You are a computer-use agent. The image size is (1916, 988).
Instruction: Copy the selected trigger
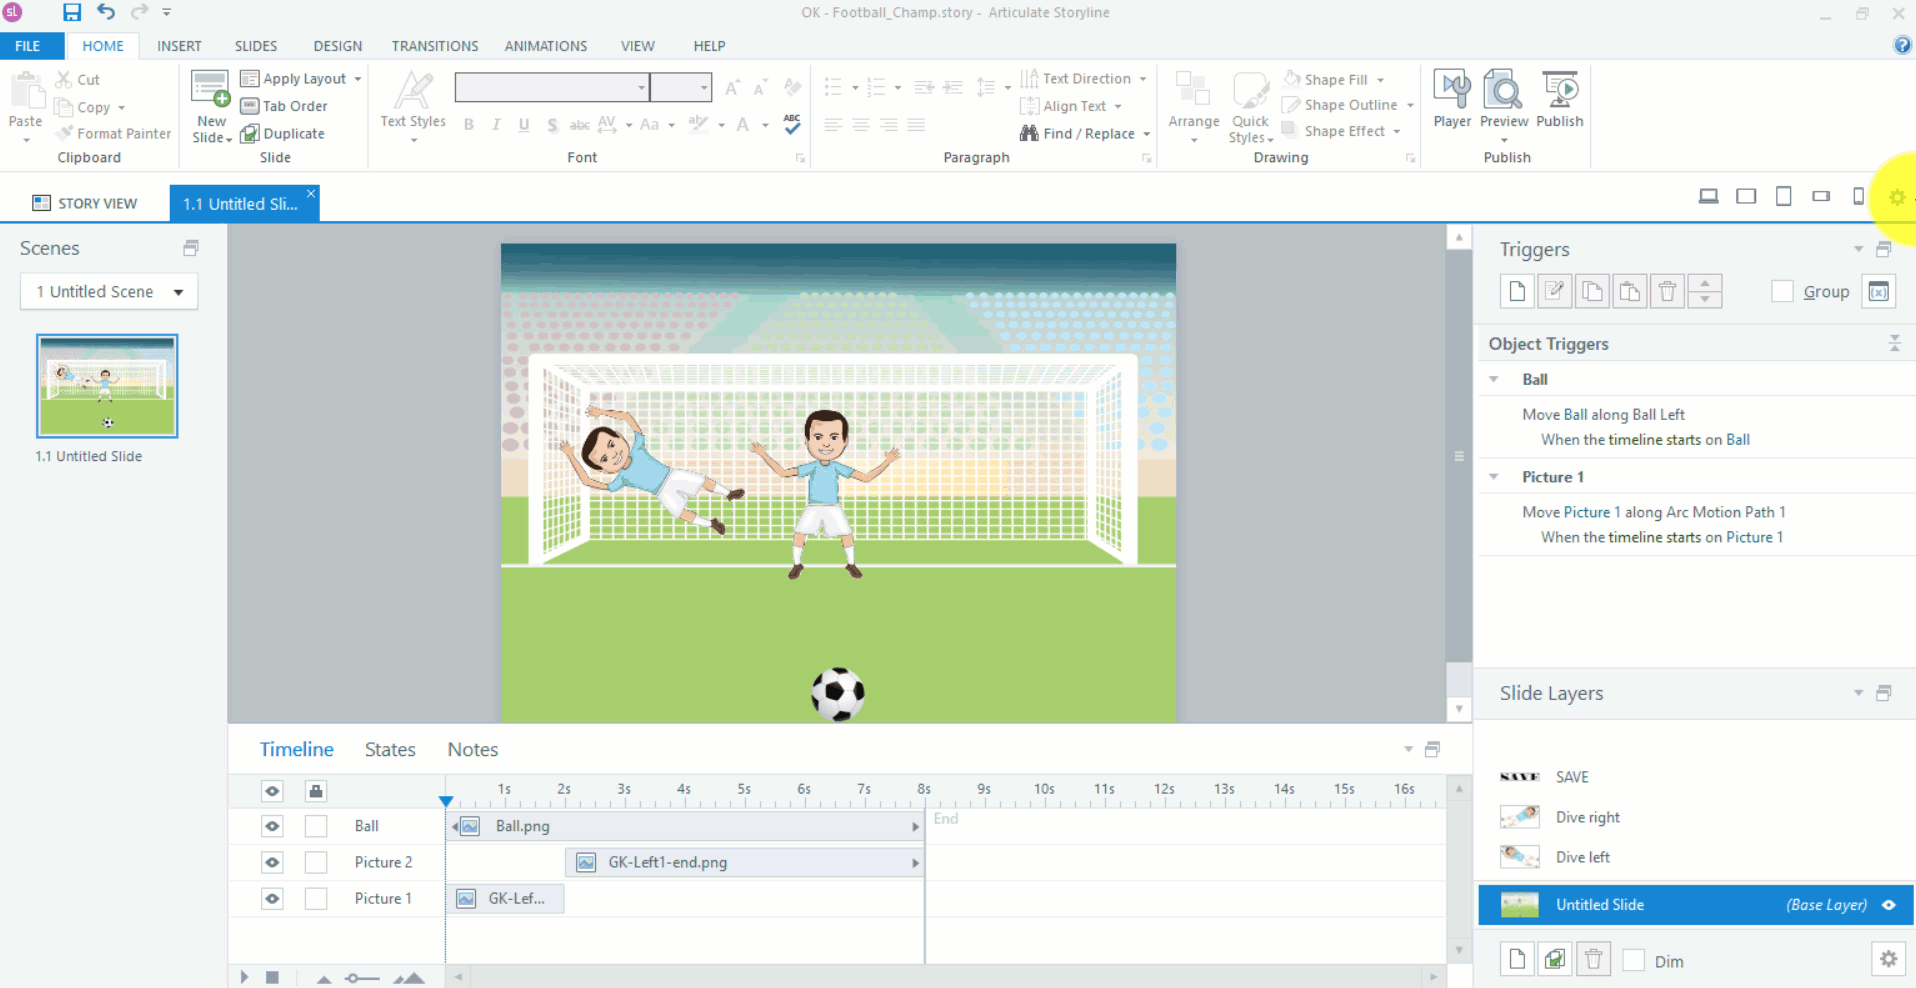(1592, 291)
